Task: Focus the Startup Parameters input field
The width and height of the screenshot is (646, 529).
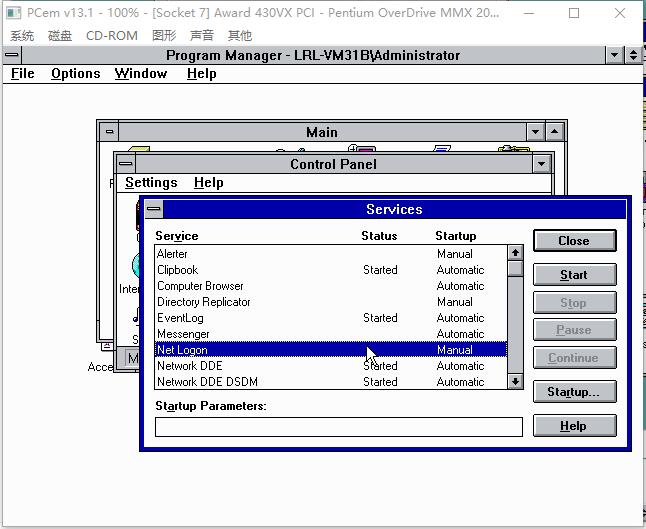Action: (x=339, y=427)
